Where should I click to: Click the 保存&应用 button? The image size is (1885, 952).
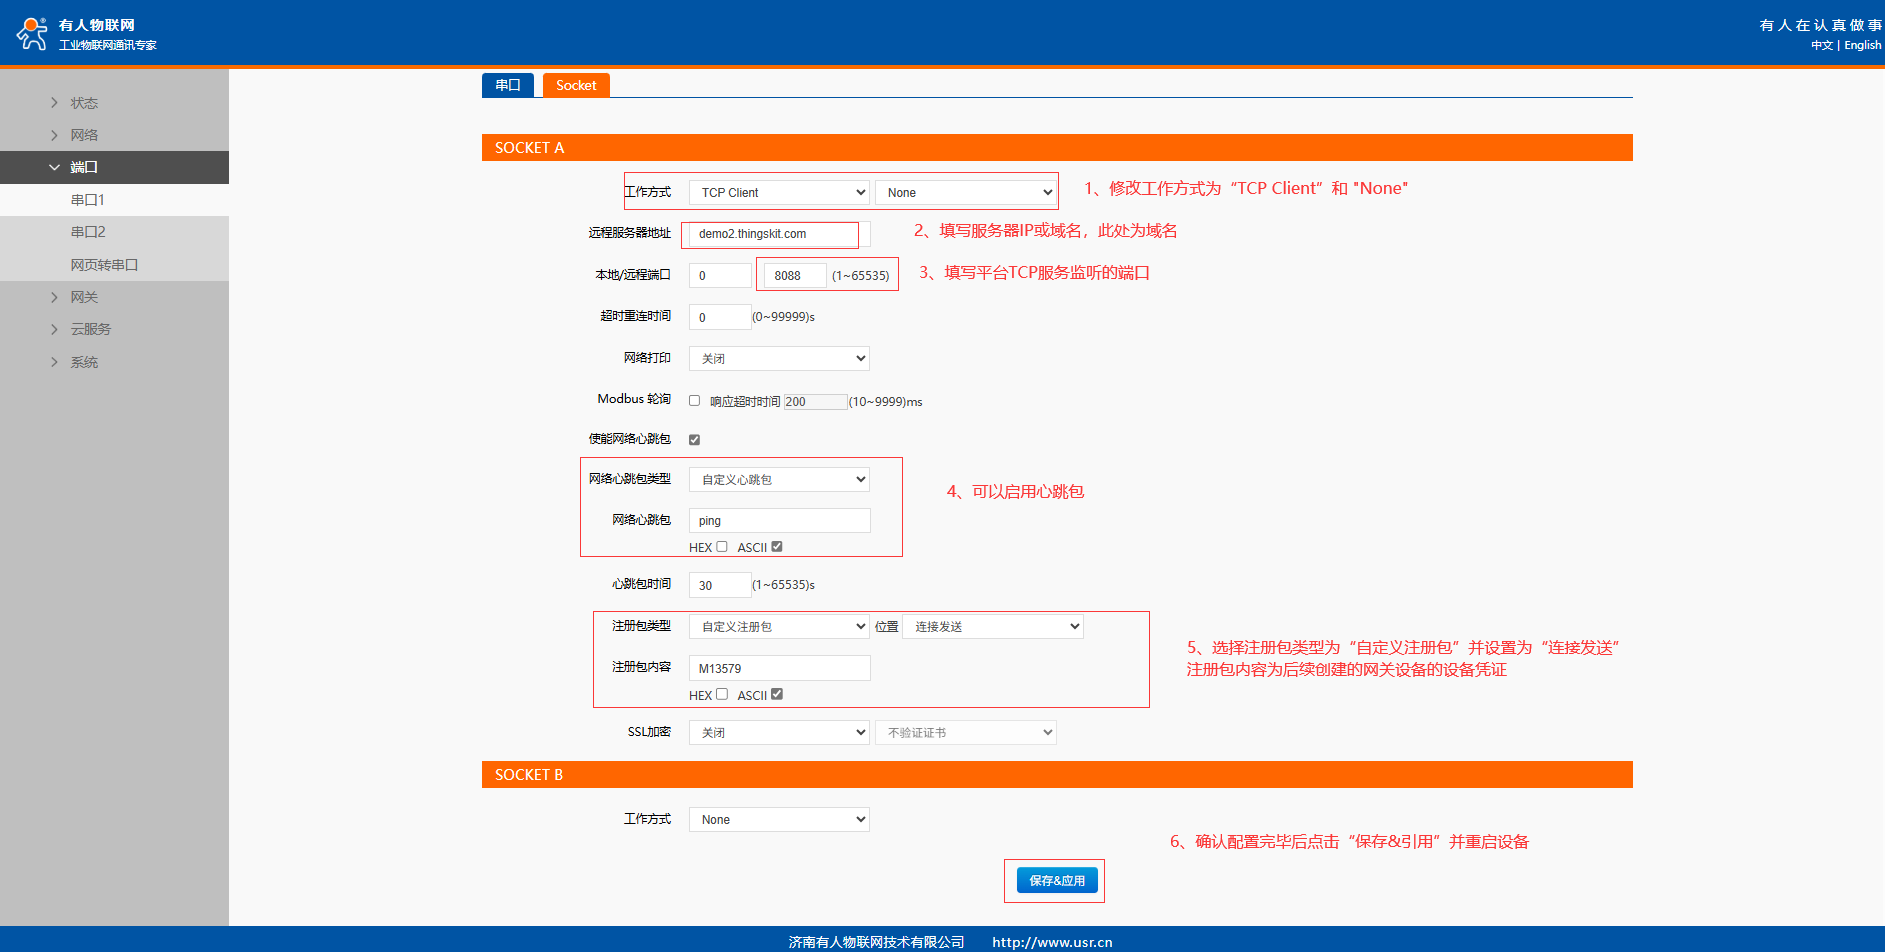[x=1057, y=880]
